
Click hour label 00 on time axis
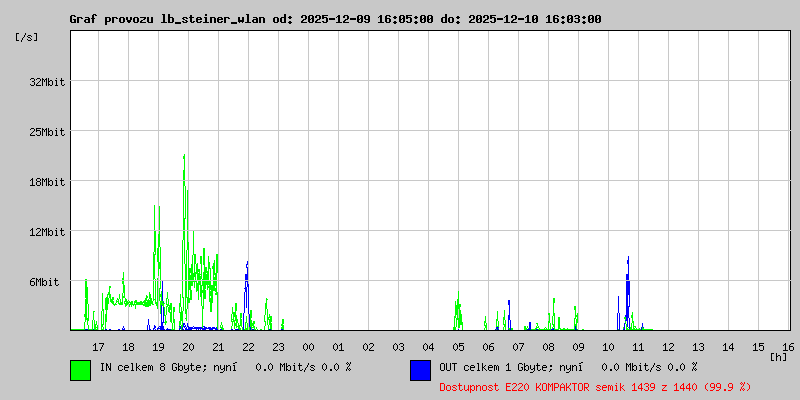pos(308,347)
